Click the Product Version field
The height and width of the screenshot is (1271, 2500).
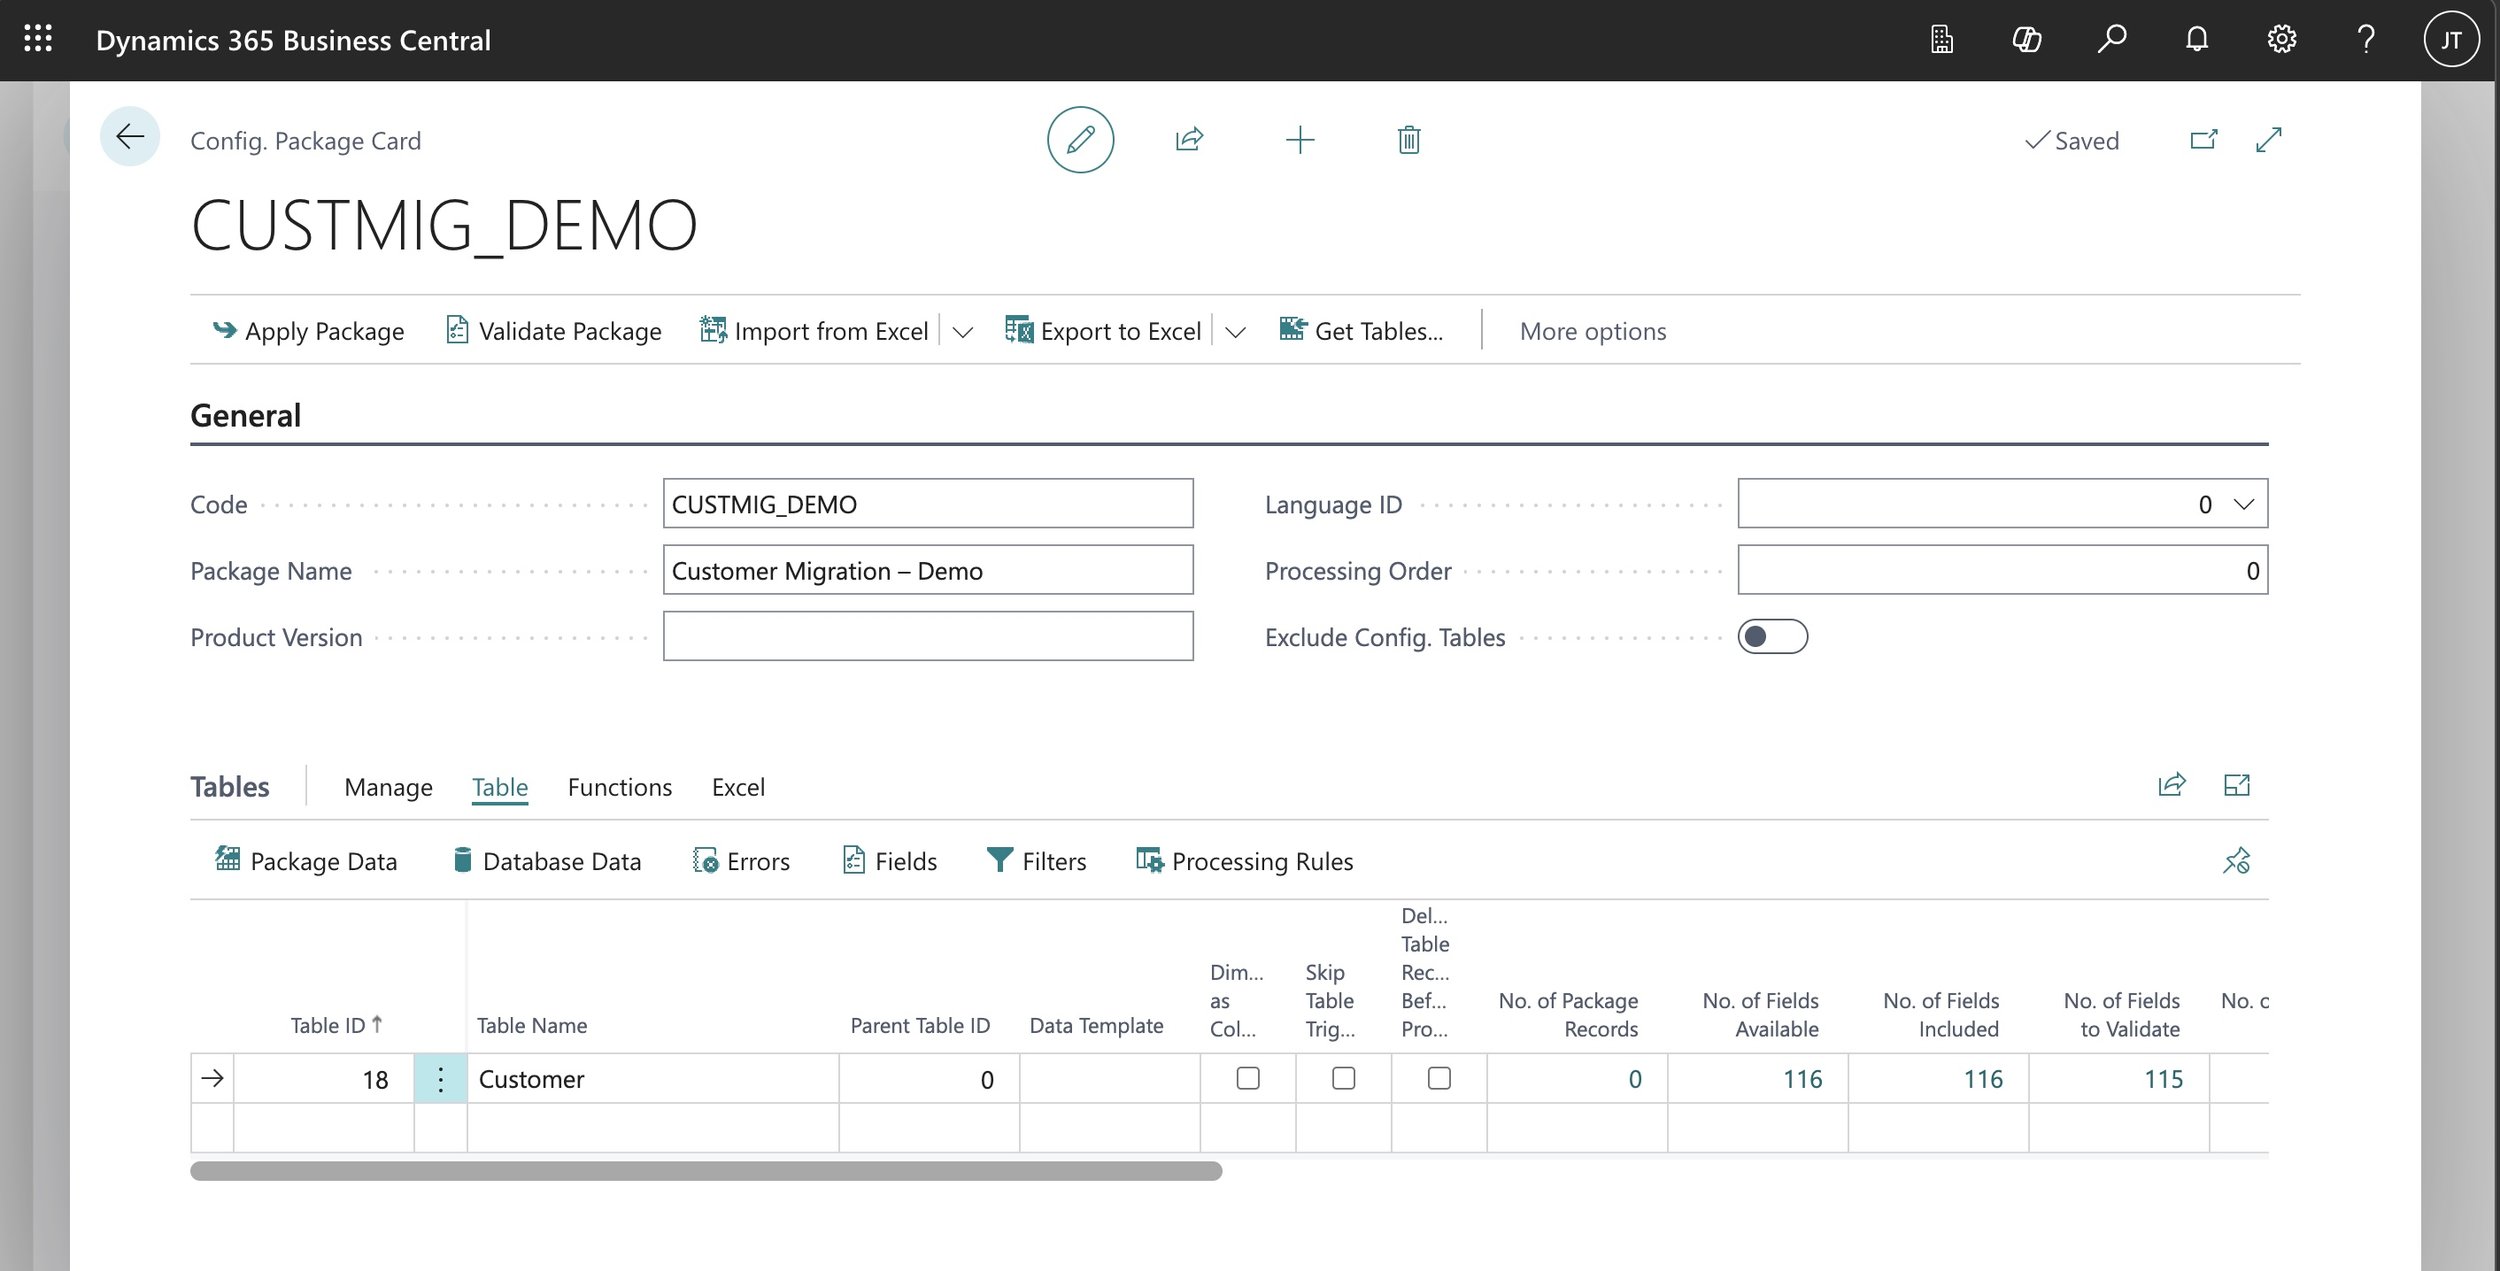(928, 636)
